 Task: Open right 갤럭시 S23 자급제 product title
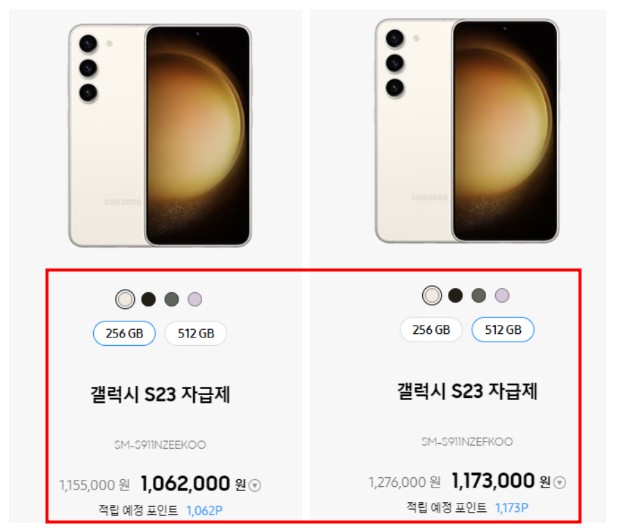467,391
